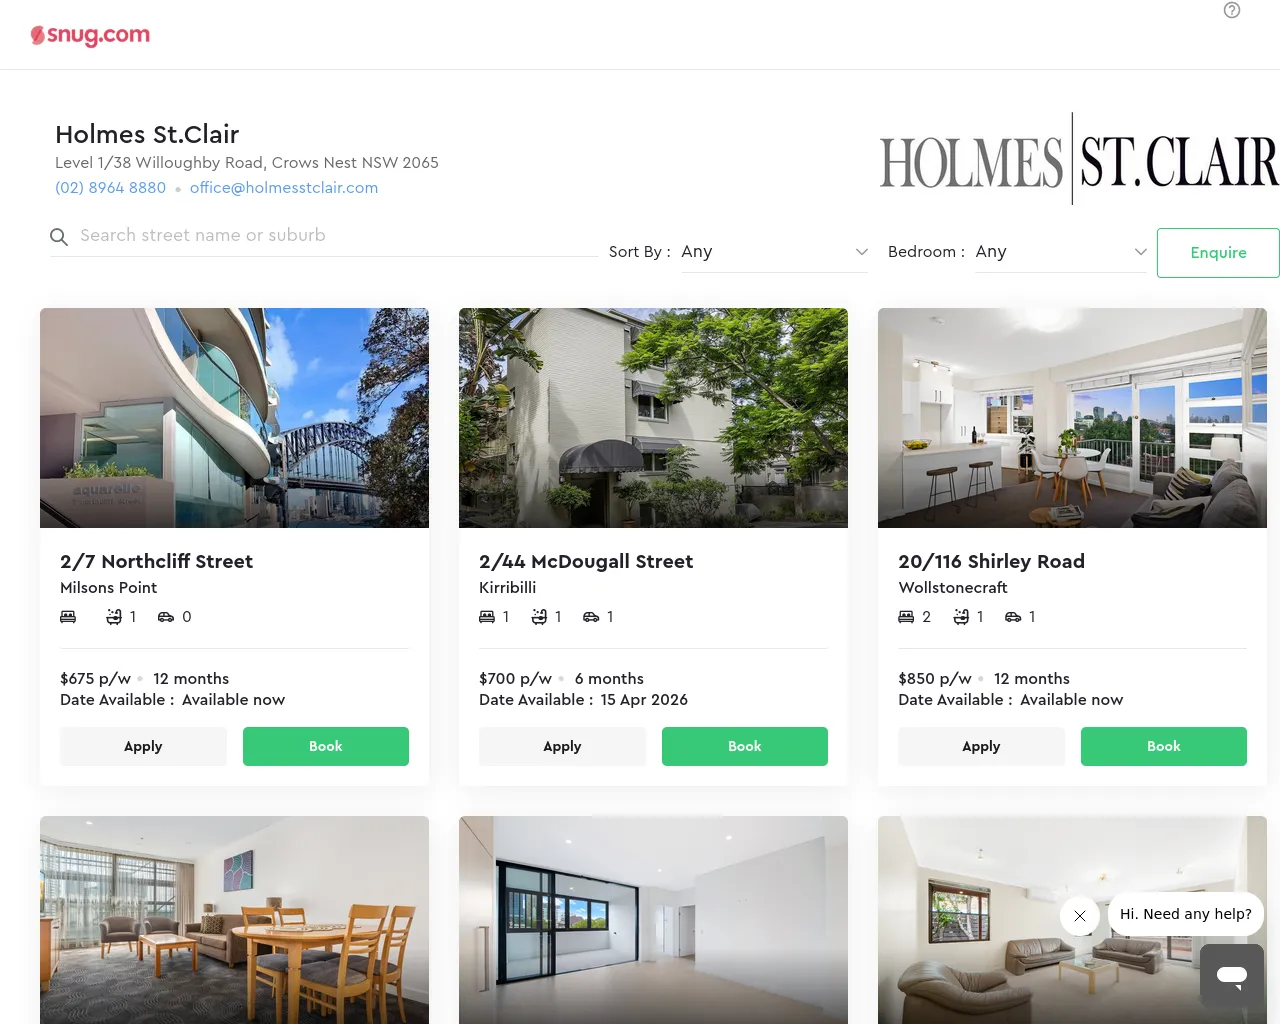Viewport: 1280px width, 1024px height.
Task: Click car parking icon on 20/116 Shirley Road
Action: (1013, 617)
